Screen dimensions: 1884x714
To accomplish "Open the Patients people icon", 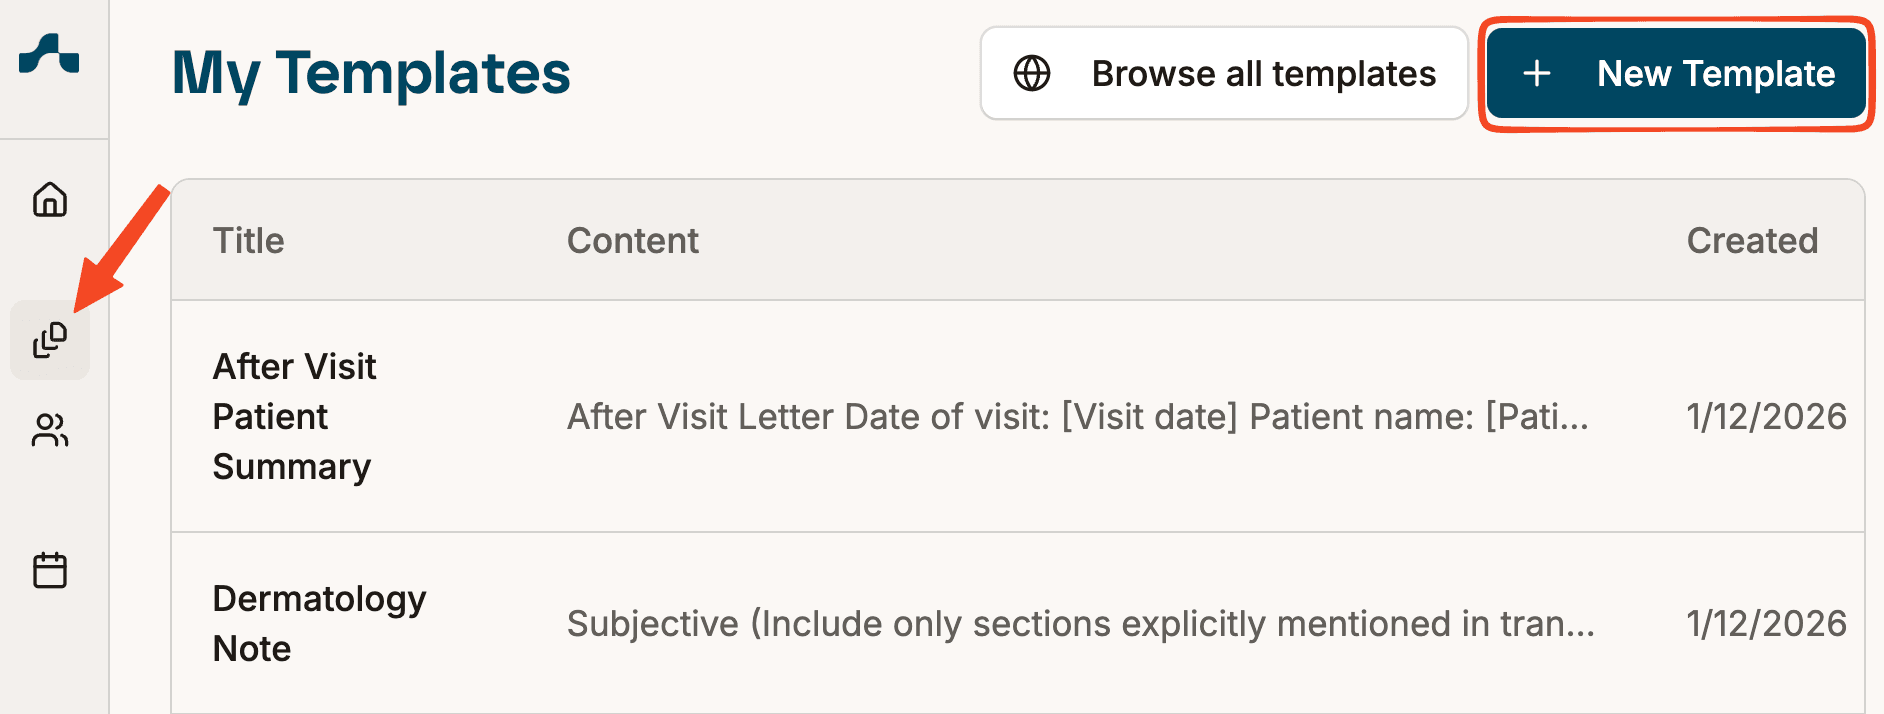I will 50,430.
